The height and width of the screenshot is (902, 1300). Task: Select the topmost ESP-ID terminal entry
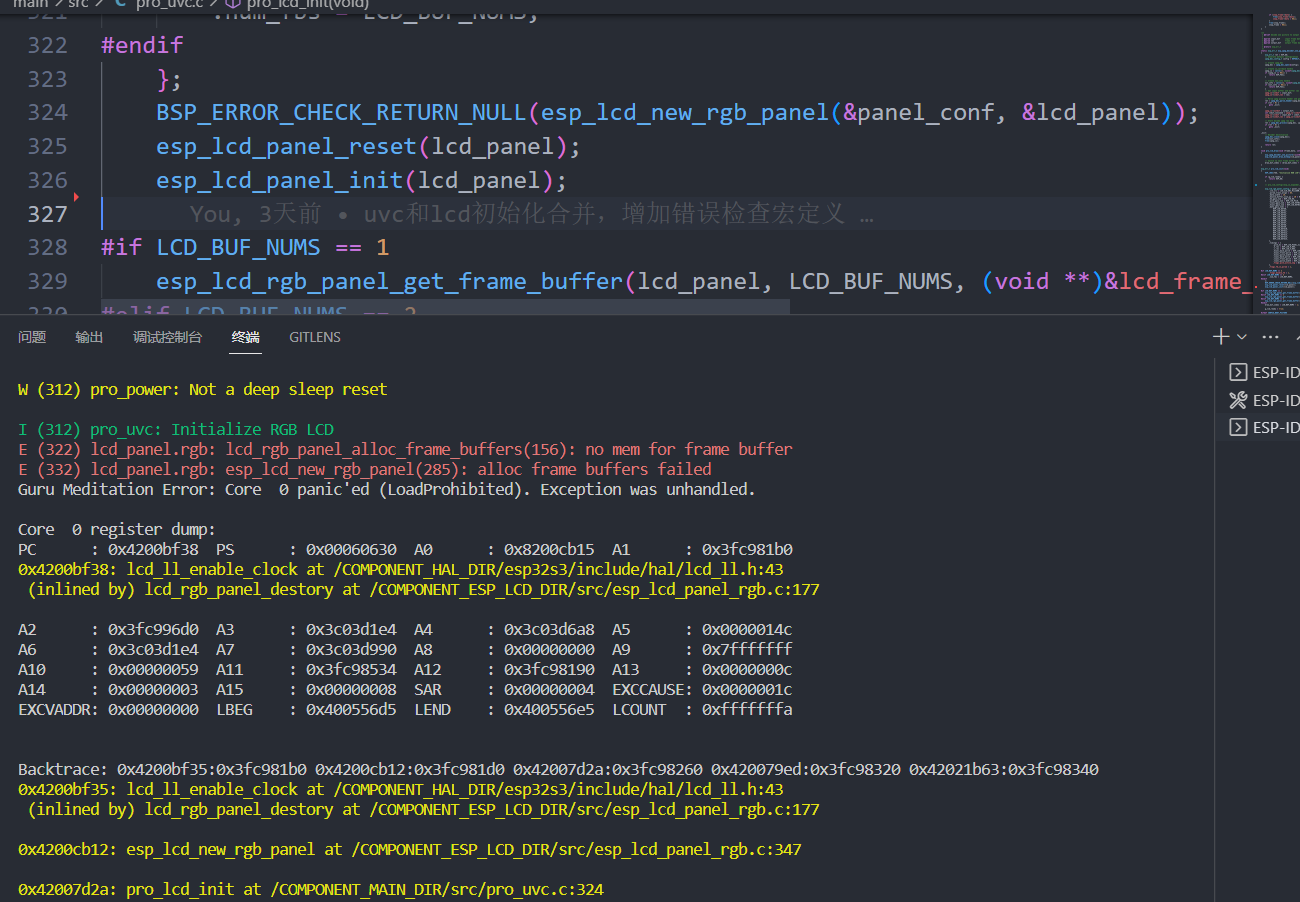coord(1263,372)
